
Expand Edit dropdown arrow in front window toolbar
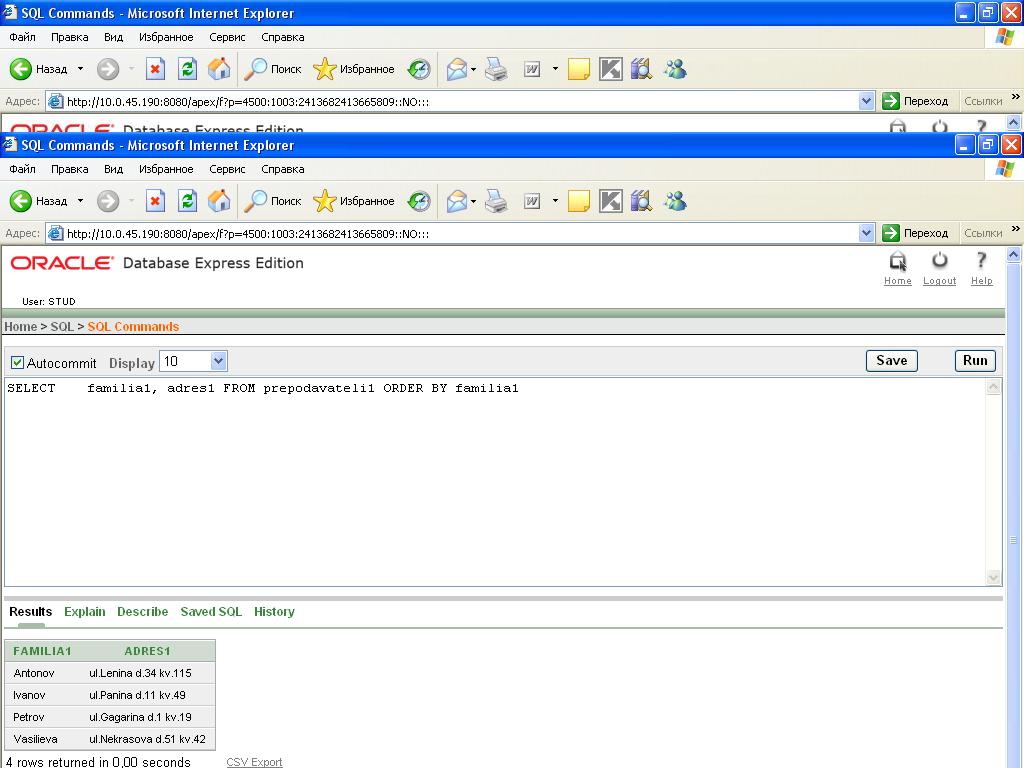coord(555,201)
